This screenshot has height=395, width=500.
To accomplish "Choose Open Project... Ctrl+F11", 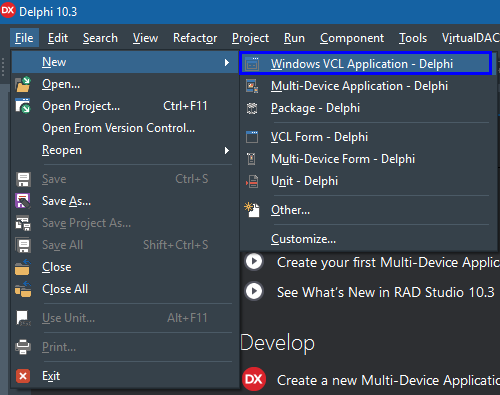I will point(125,106).
